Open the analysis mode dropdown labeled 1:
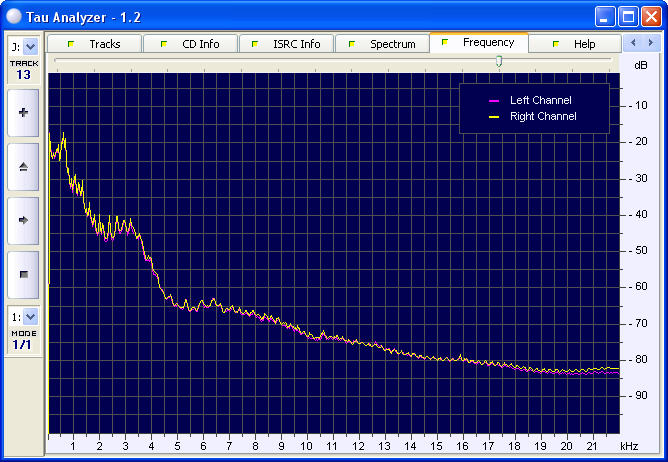Screen dimensions: 668x462 tap(30, 317)
